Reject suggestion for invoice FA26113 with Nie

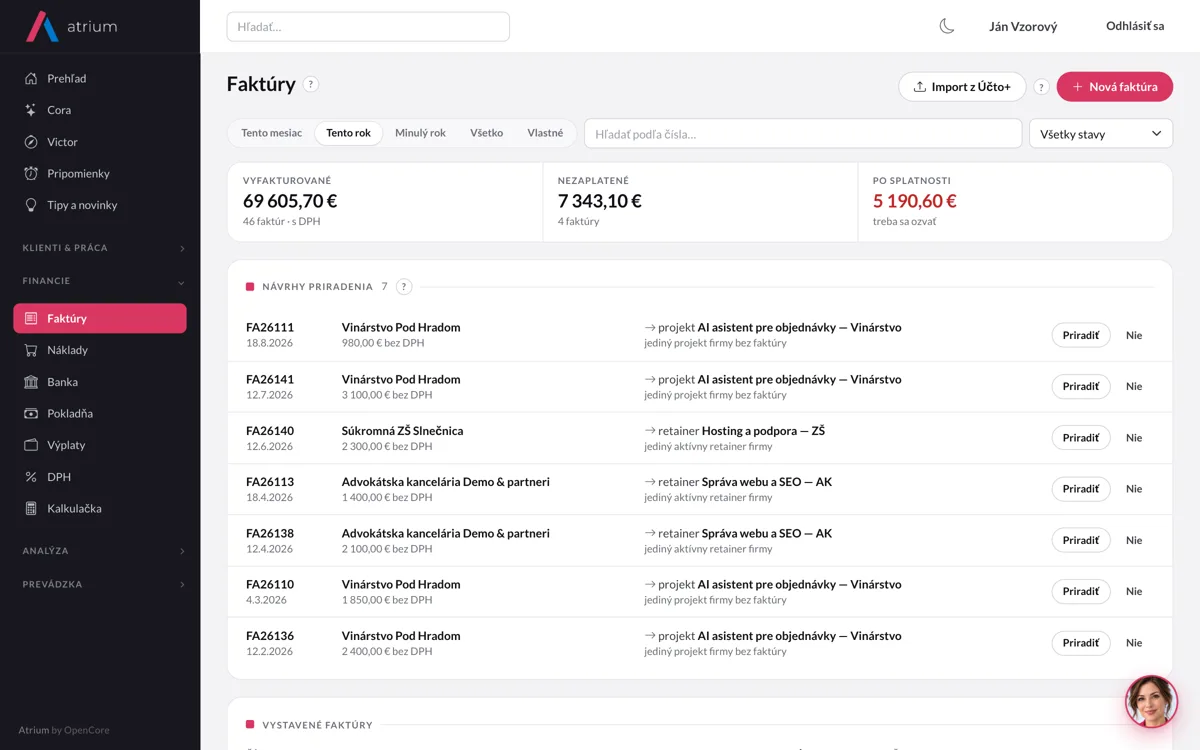coord(1134,489)
